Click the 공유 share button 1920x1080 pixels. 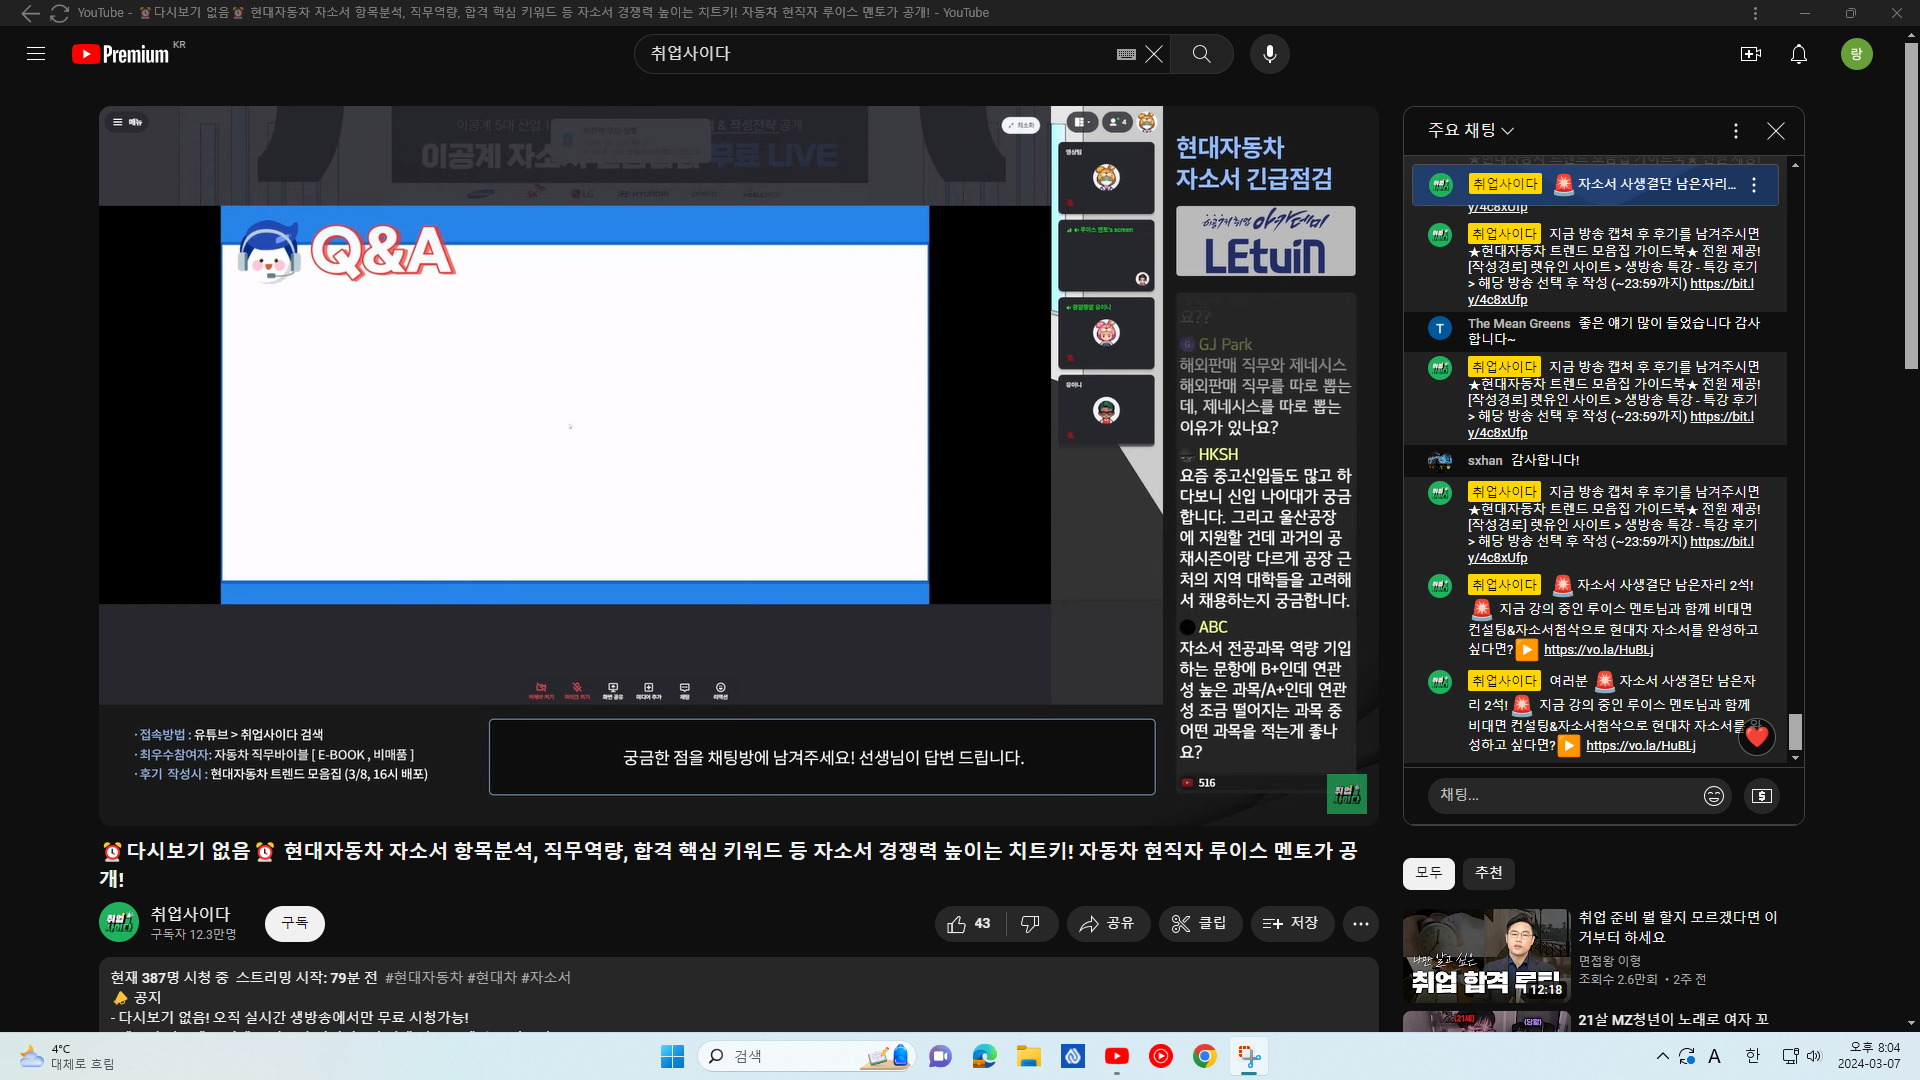click(x=1107, y=924)
